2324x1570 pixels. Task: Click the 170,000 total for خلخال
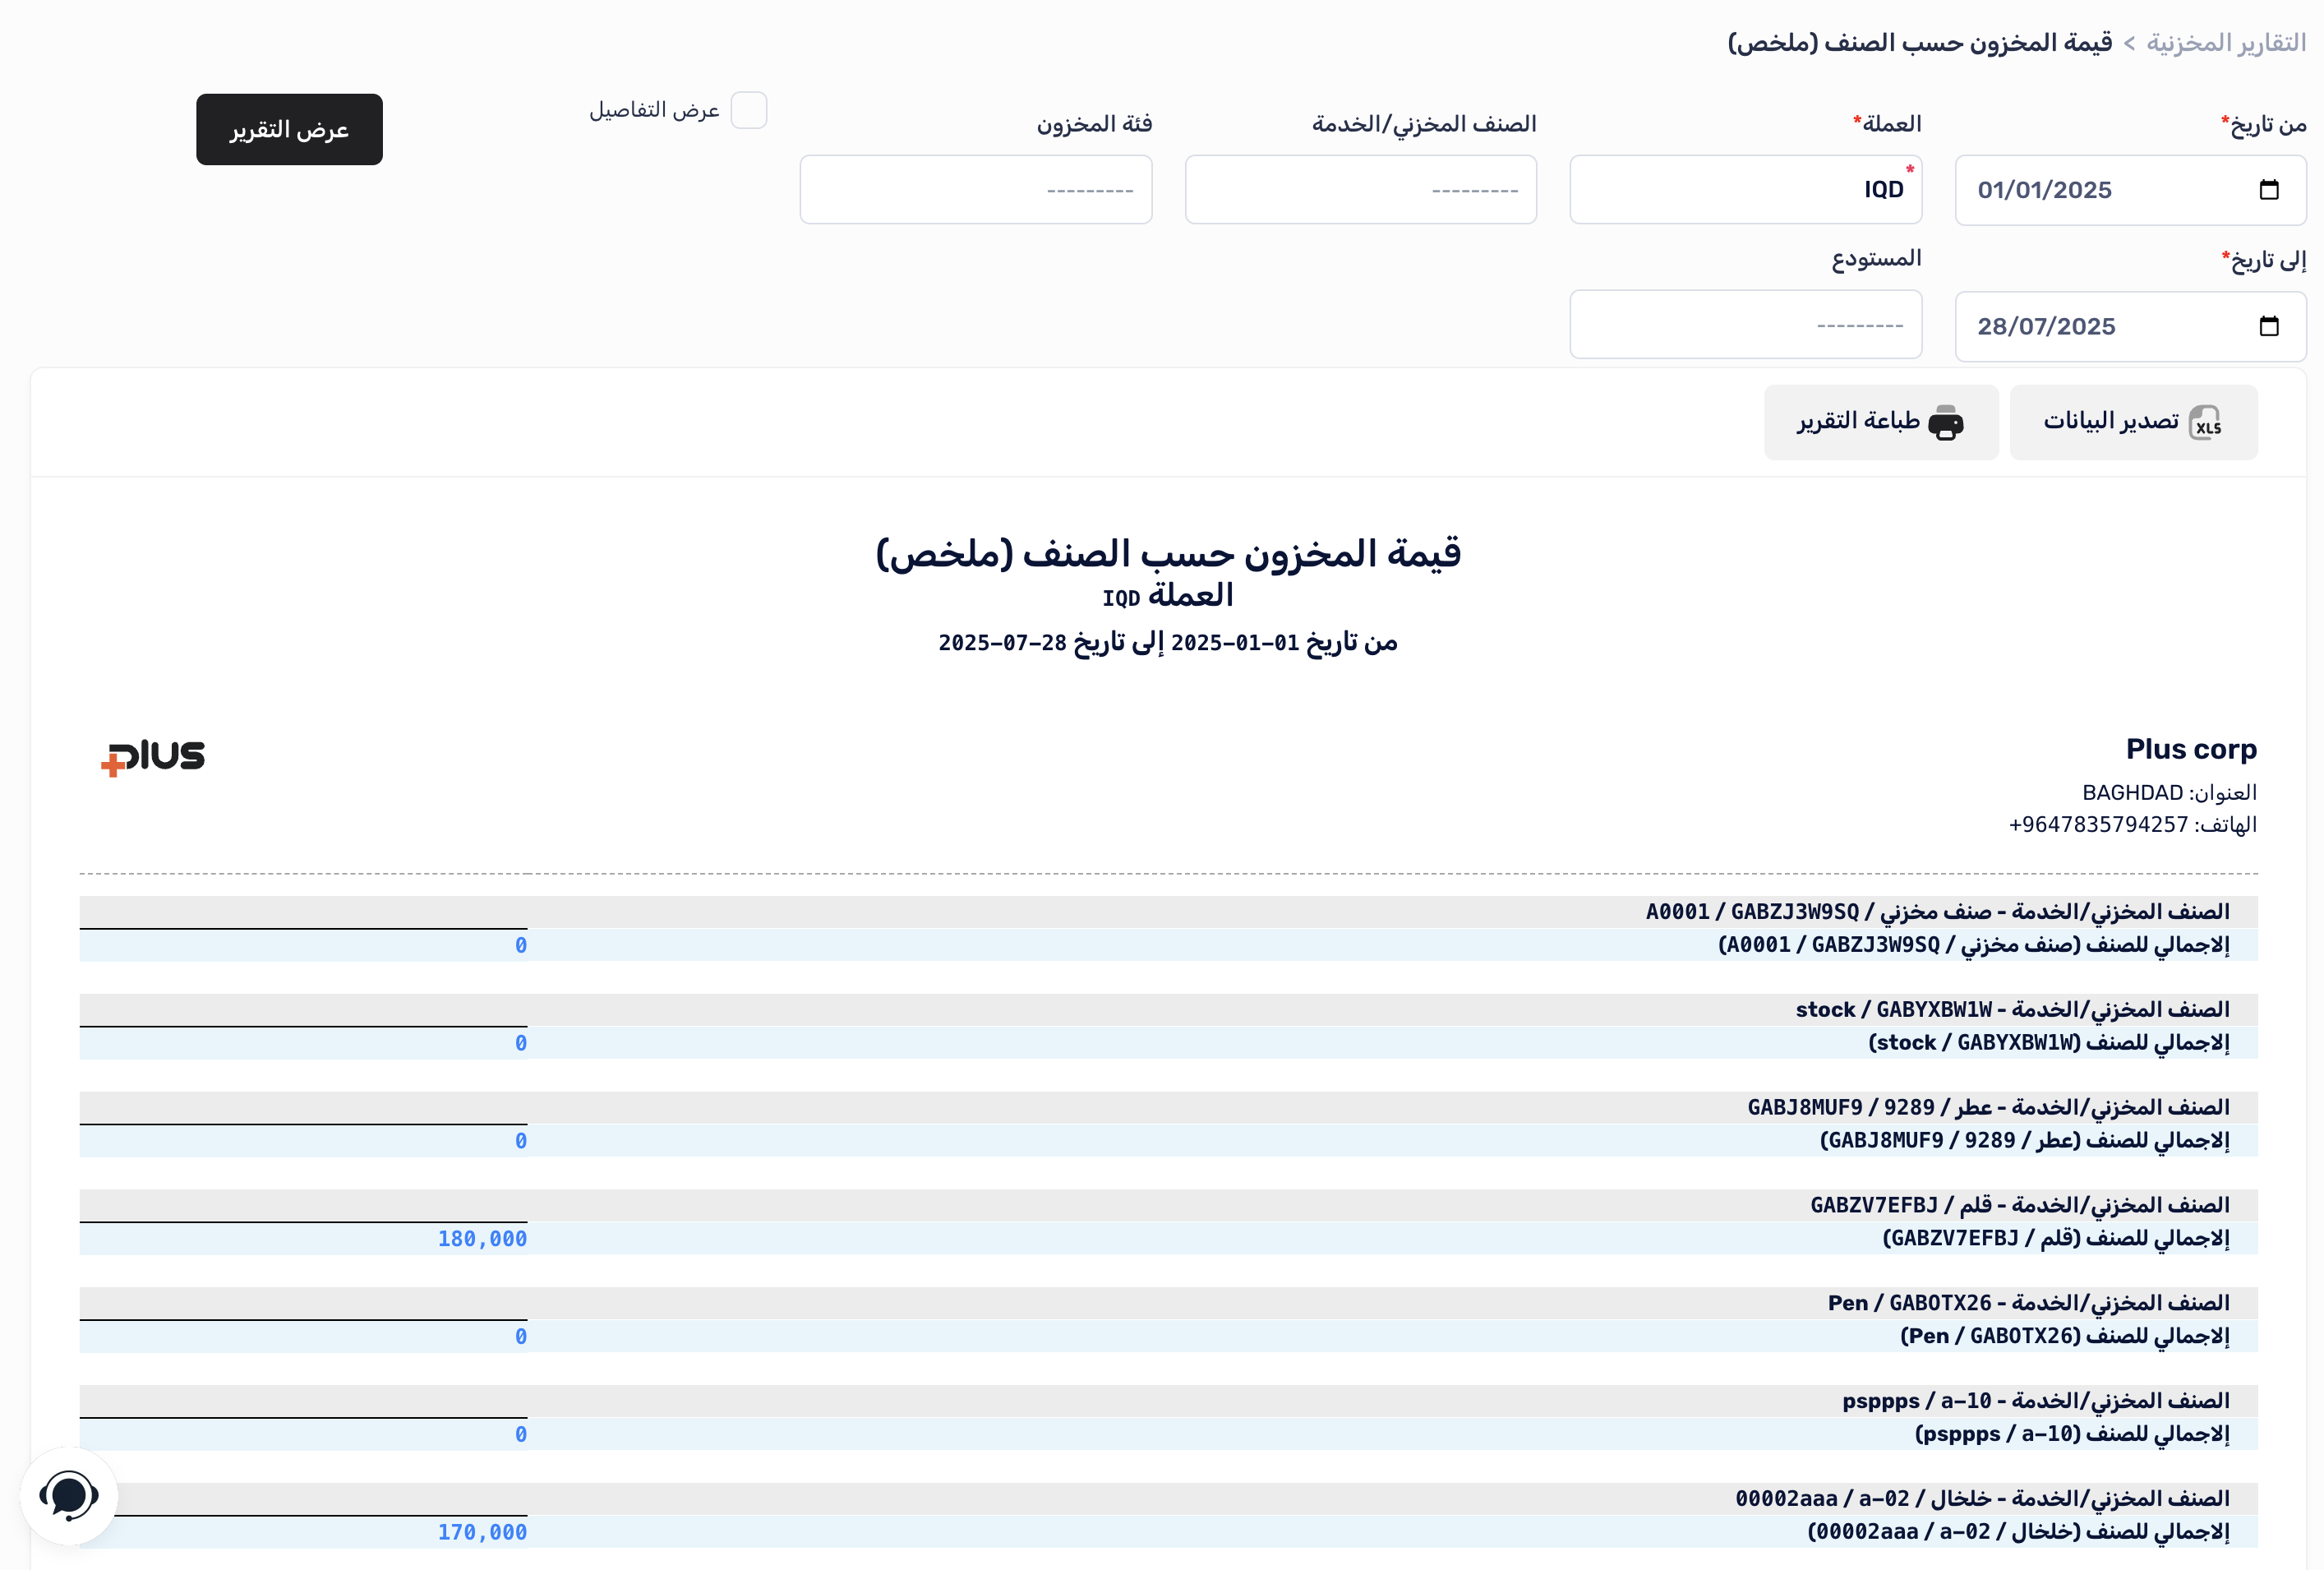click(482, 1532)
